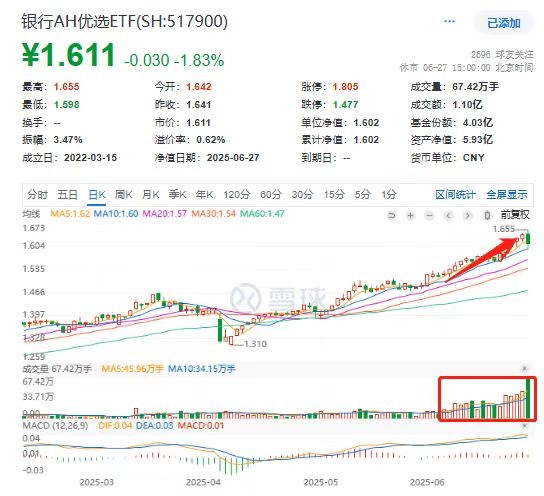The height and width of the screenshot is (496, 544).
Task: Click the 均线 label
Action: click(31, 214)
